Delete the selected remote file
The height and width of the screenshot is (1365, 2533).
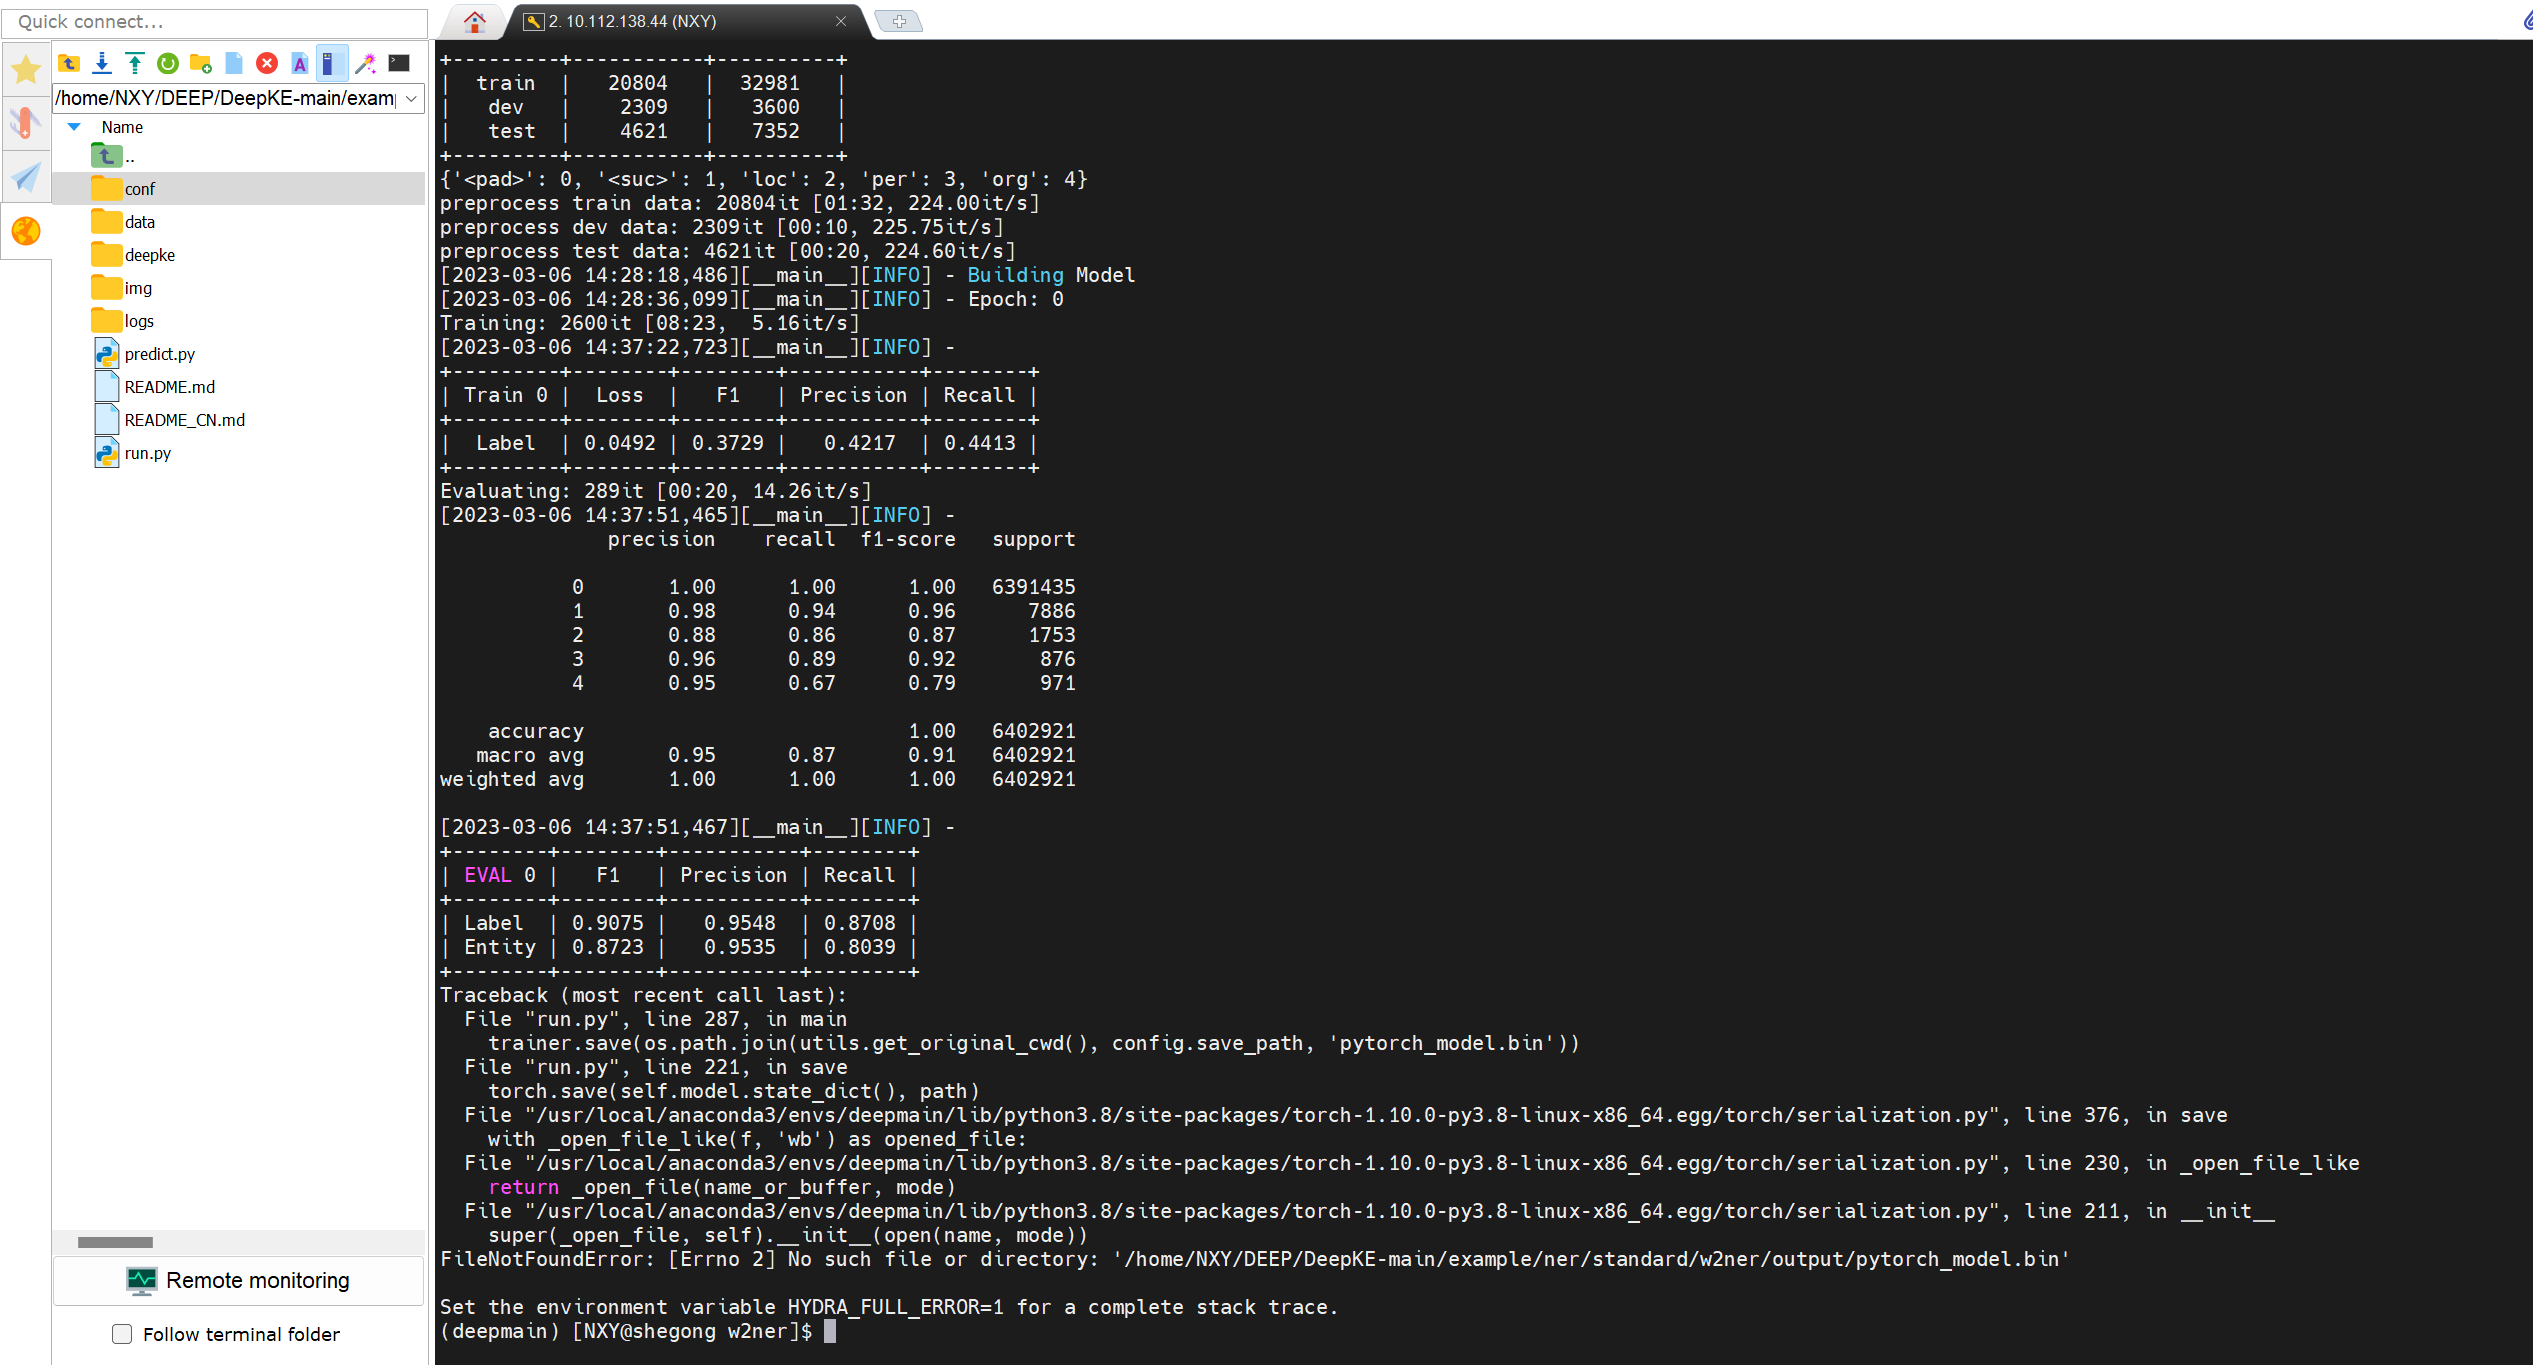point(266,62)
